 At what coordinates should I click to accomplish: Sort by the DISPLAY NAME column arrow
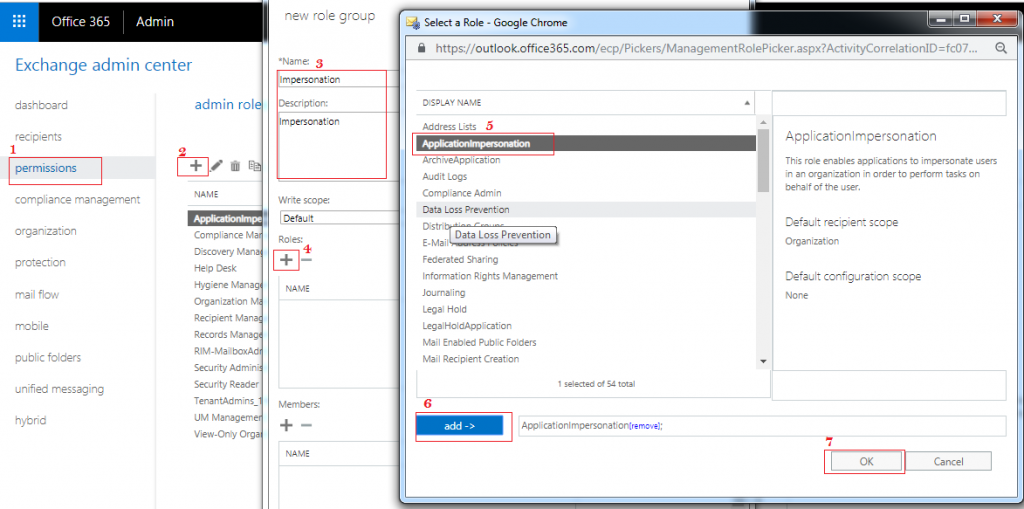(x=746, y=103)
